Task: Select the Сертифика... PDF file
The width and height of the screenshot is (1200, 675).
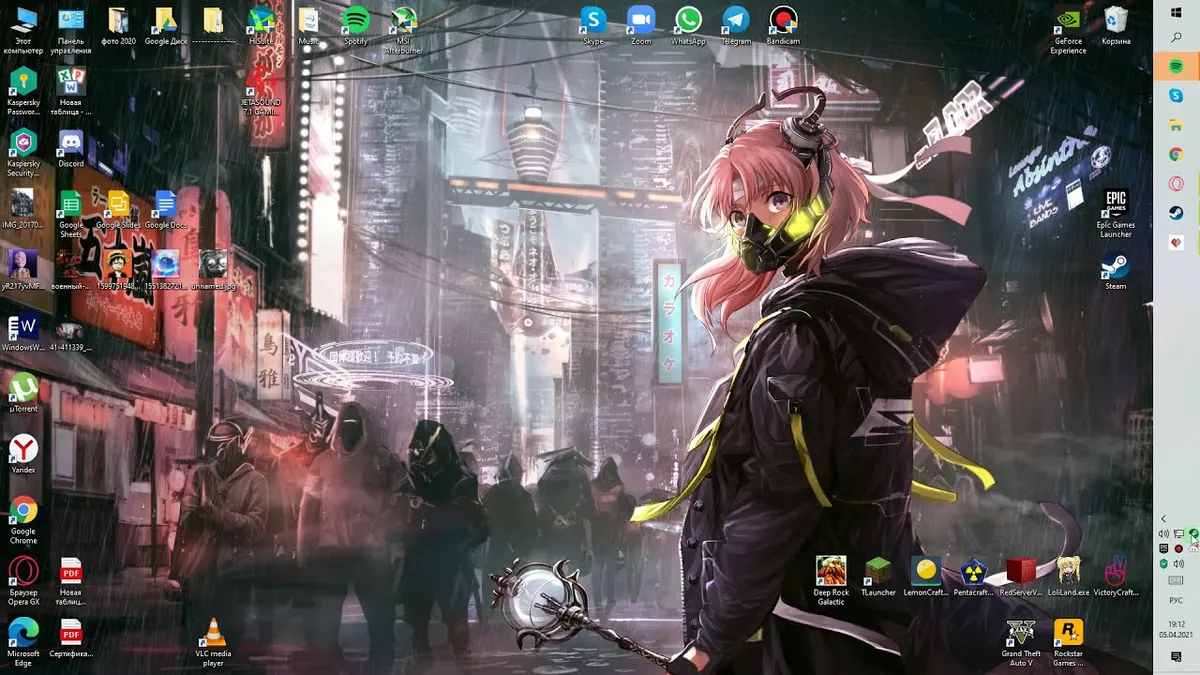Action: [x=70, y=638]
